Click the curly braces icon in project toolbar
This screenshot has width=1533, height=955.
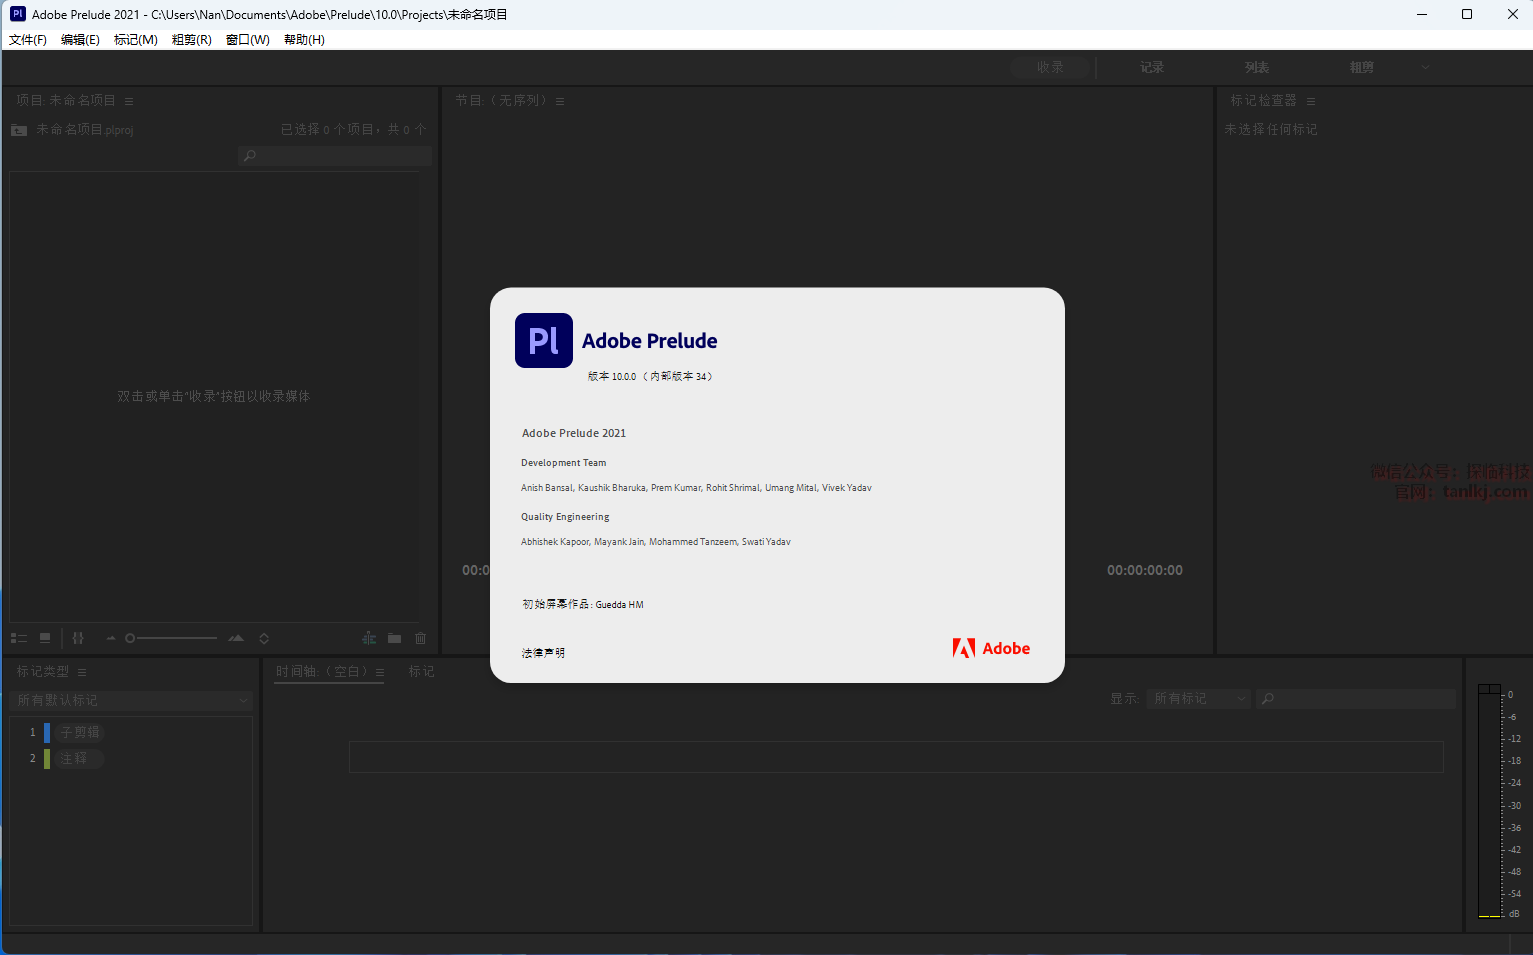(78, 638)
